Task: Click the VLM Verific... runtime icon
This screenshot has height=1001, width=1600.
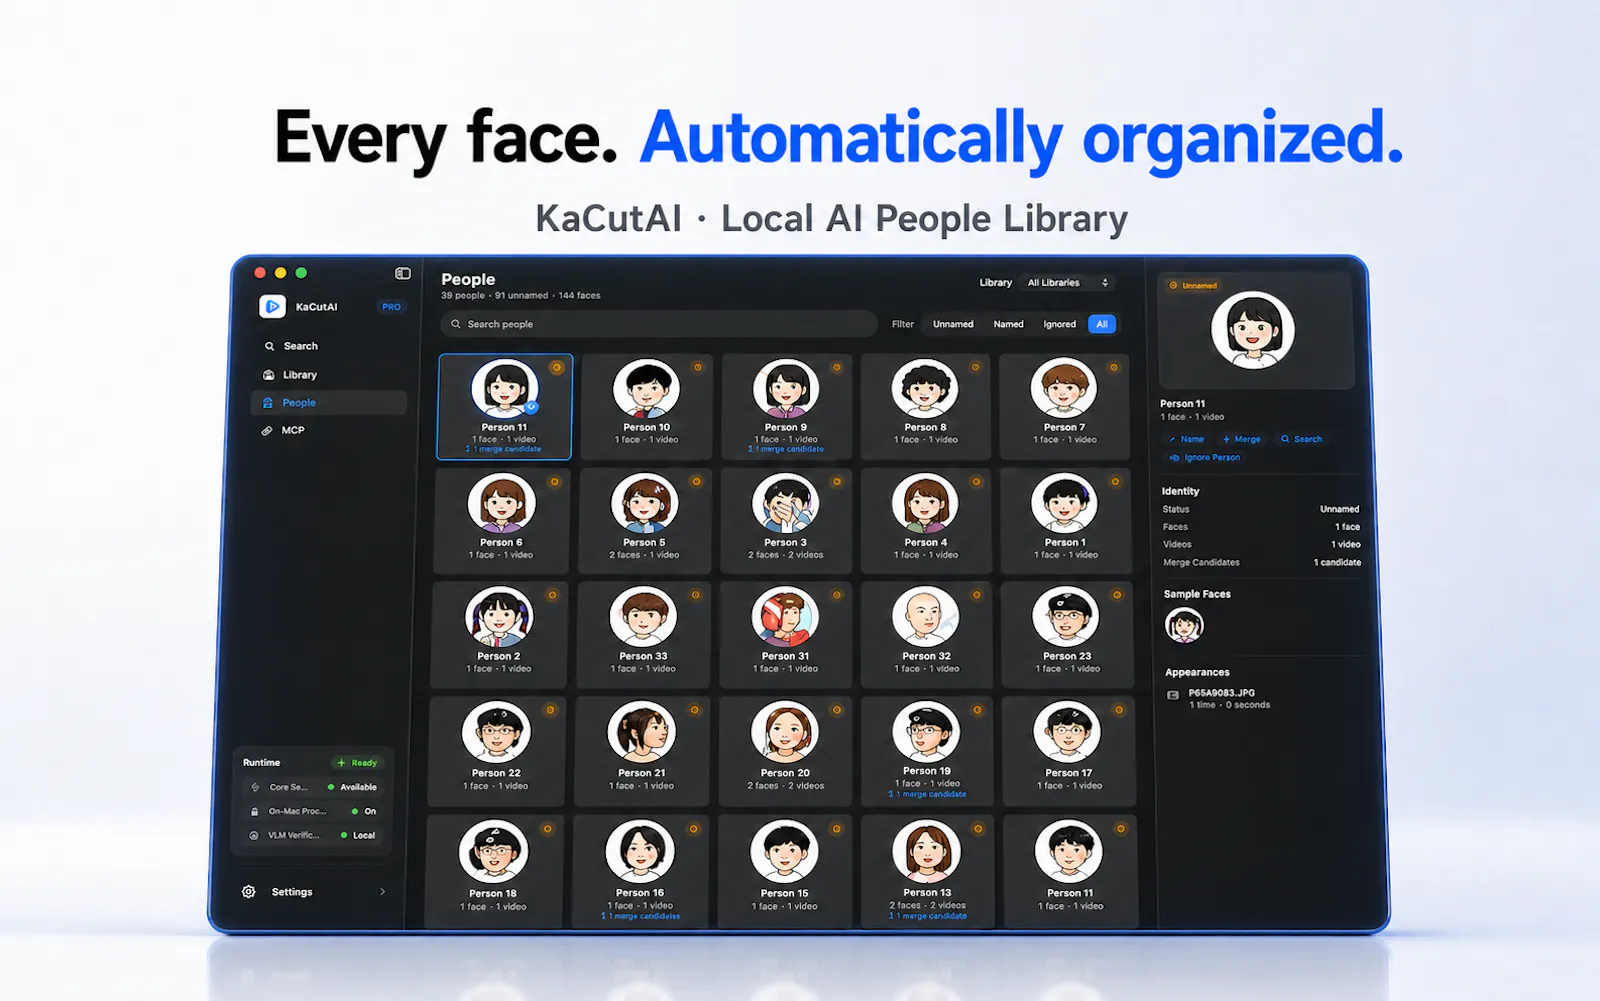Action: 254,835
